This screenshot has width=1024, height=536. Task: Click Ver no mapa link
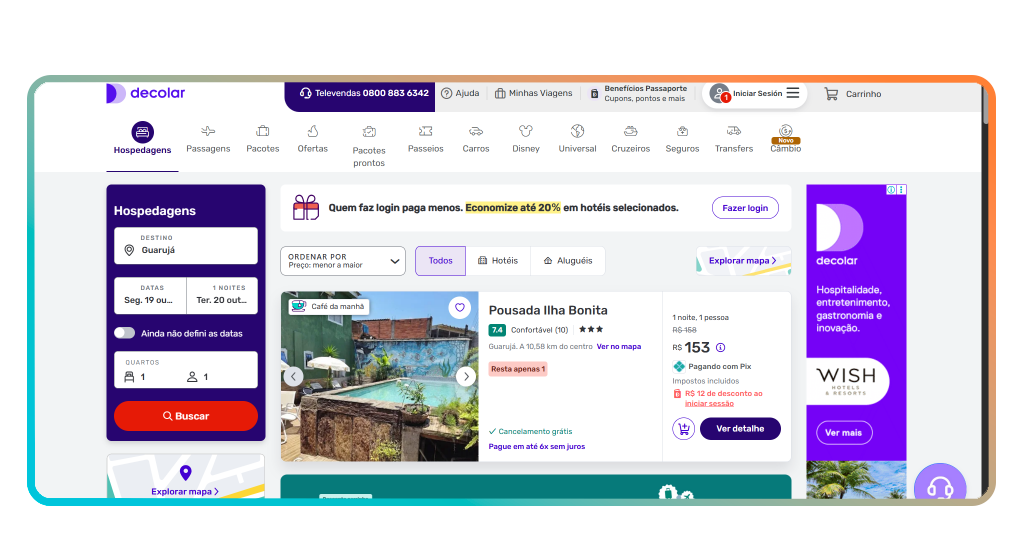click(619, 347)
